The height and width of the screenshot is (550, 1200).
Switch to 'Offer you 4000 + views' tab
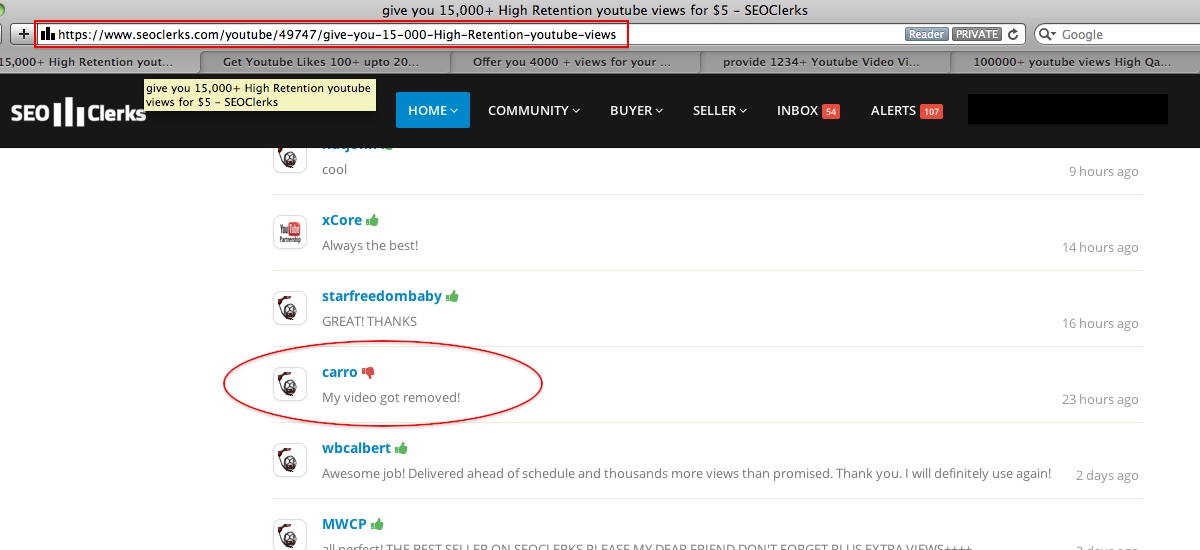coord(572,61)
